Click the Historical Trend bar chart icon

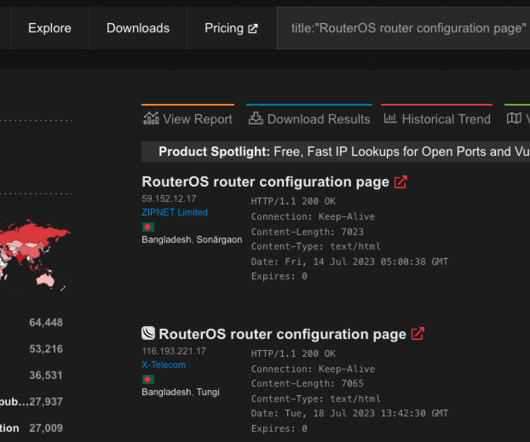click(x=390, y=118)
